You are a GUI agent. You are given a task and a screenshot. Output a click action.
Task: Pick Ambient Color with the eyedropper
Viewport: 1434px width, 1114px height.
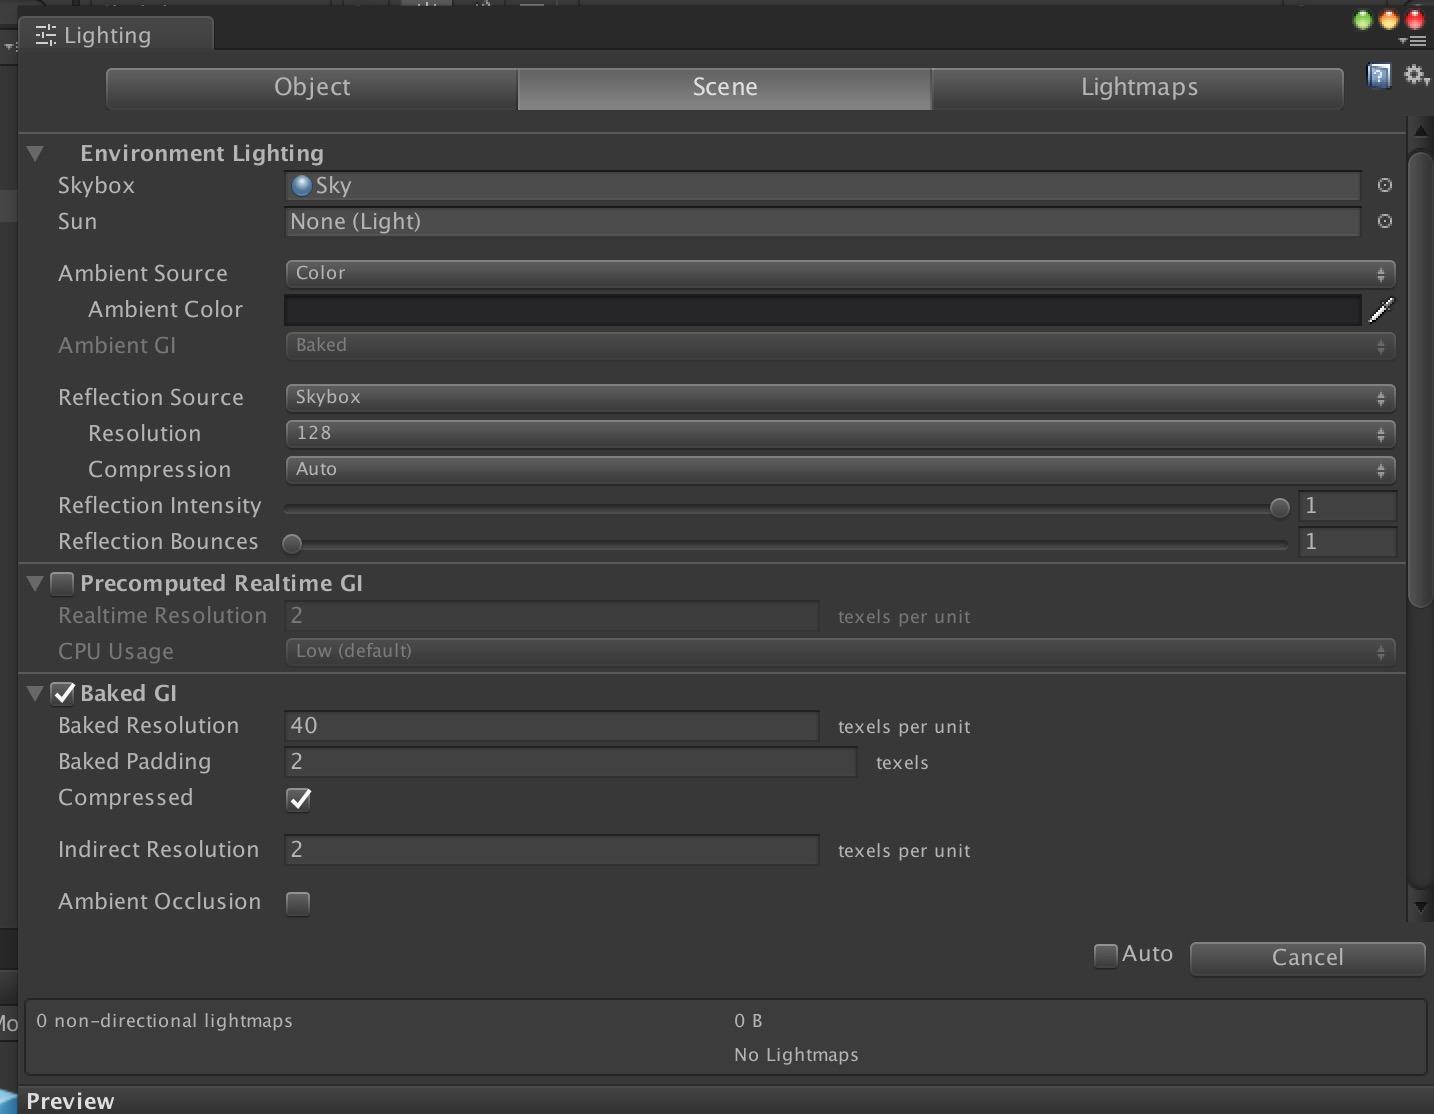[x=1381, y=310]
